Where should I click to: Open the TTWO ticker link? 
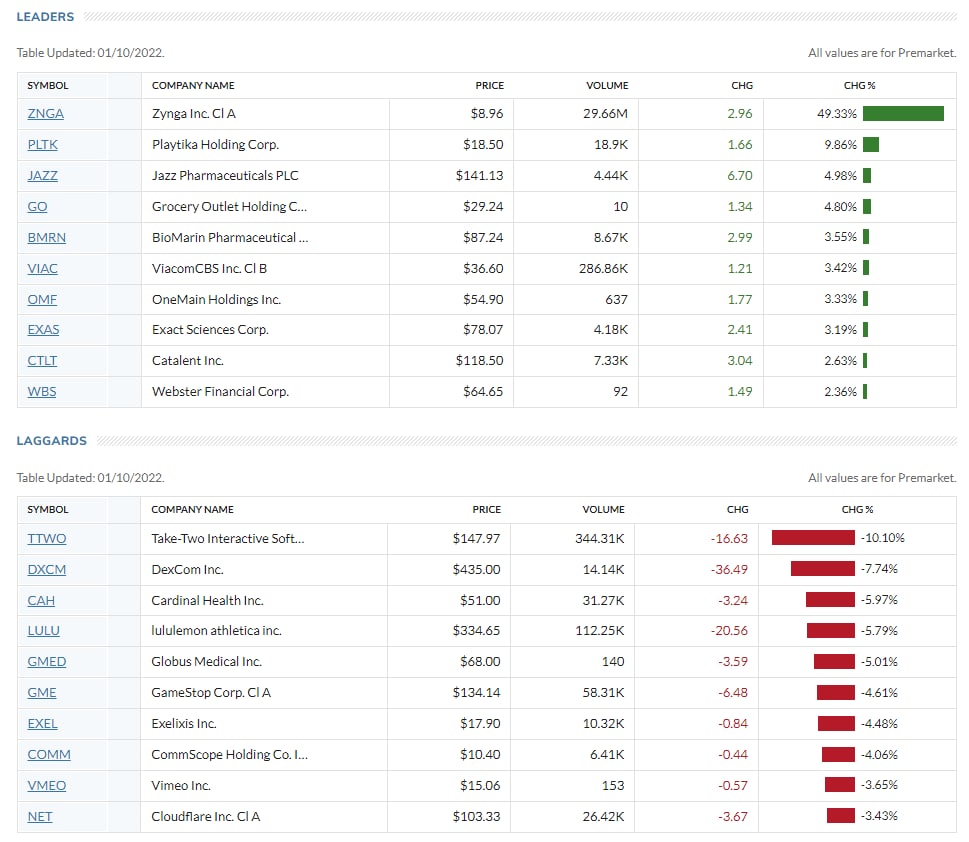point(46,539)
